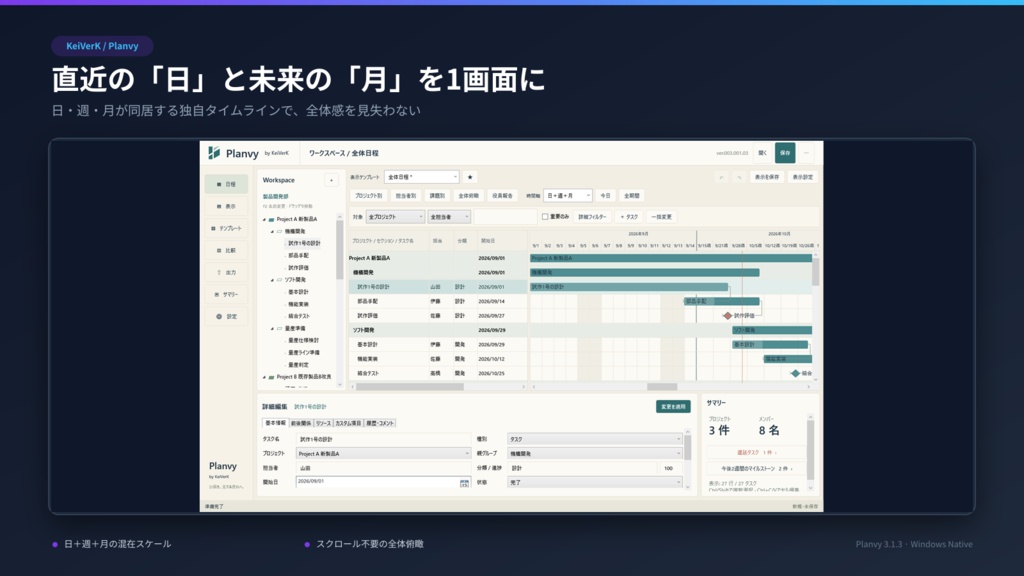Switch to the カスタム項目 tab
The width and height of the screenshot is (1024, 576).
pos(348,423)
